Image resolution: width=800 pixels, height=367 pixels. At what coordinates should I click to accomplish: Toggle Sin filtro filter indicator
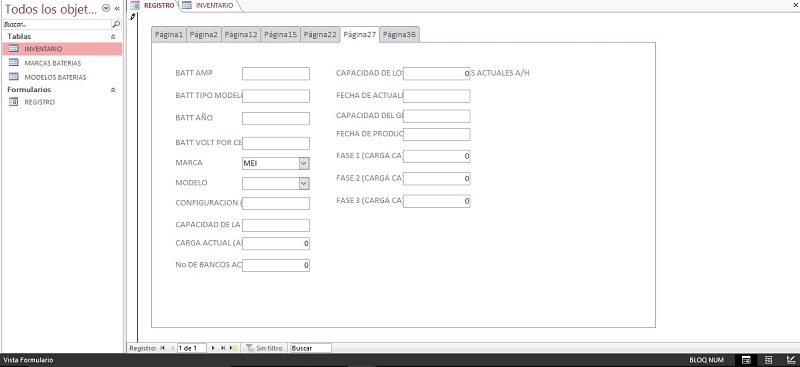coord(264,348)
